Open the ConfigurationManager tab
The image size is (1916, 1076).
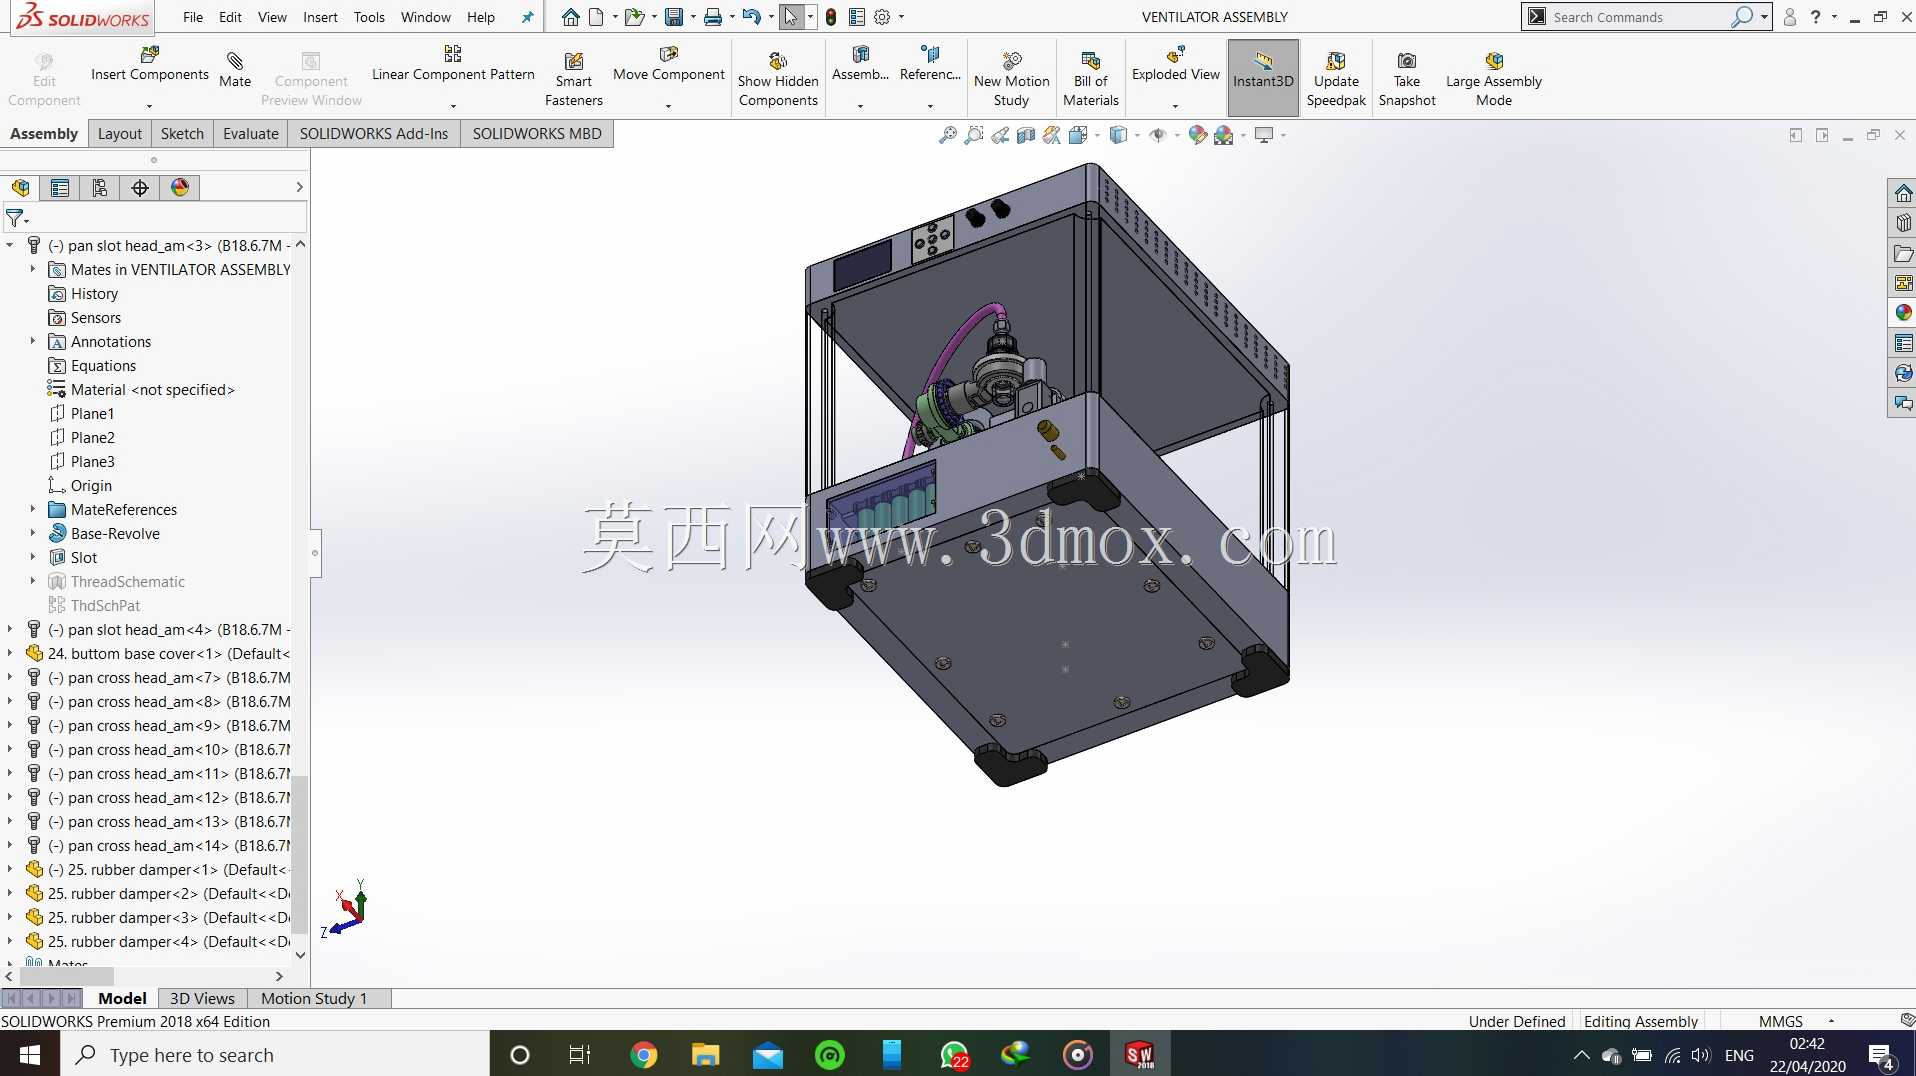[x=100, y=187]
